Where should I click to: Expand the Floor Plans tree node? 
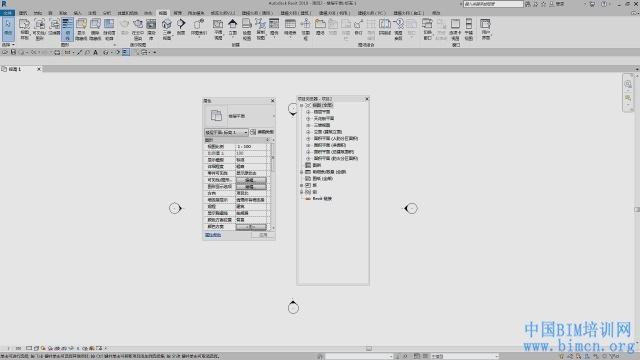(308, 112)
